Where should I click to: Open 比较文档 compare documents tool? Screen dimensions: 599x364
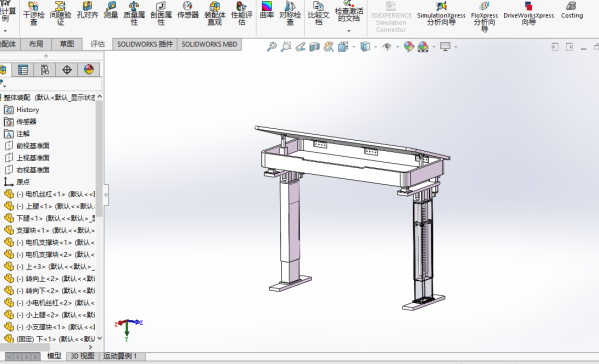pos(318,13)
